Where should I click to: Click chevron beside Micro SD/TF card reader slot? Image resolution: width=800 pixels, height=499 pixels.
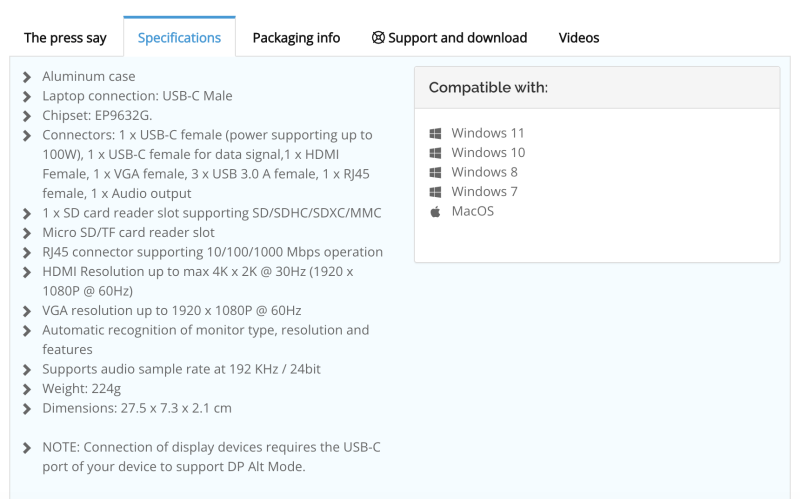click(27, 233)
